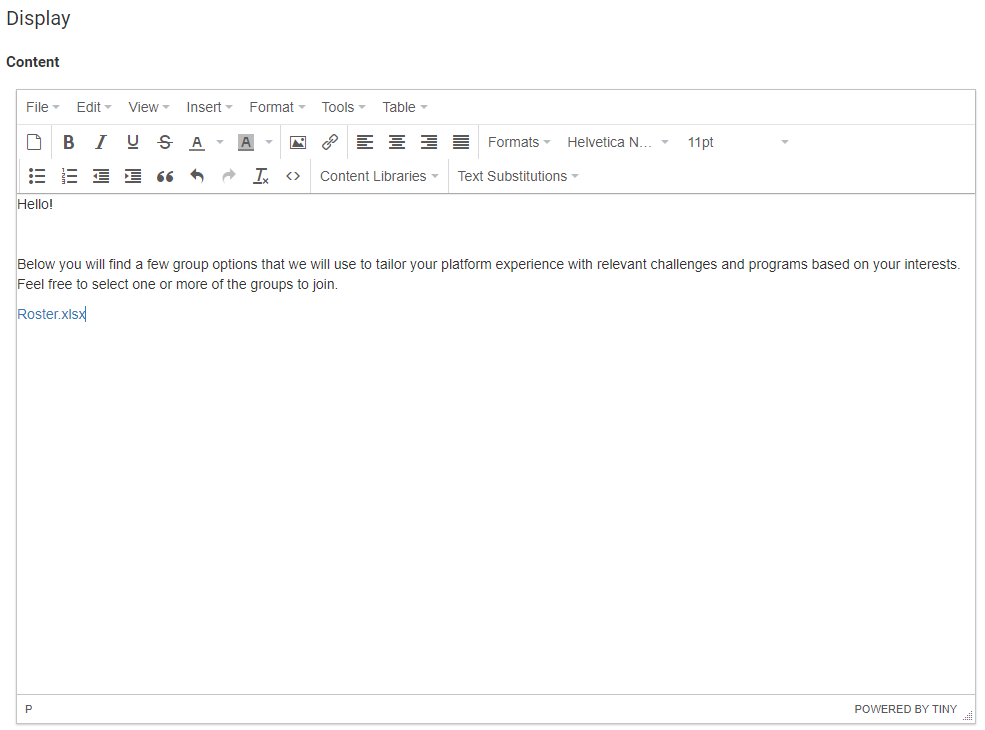Screen dimensions: 985x730
Task: Open the Content Libraries dropdown
Action: coord(379,176)
